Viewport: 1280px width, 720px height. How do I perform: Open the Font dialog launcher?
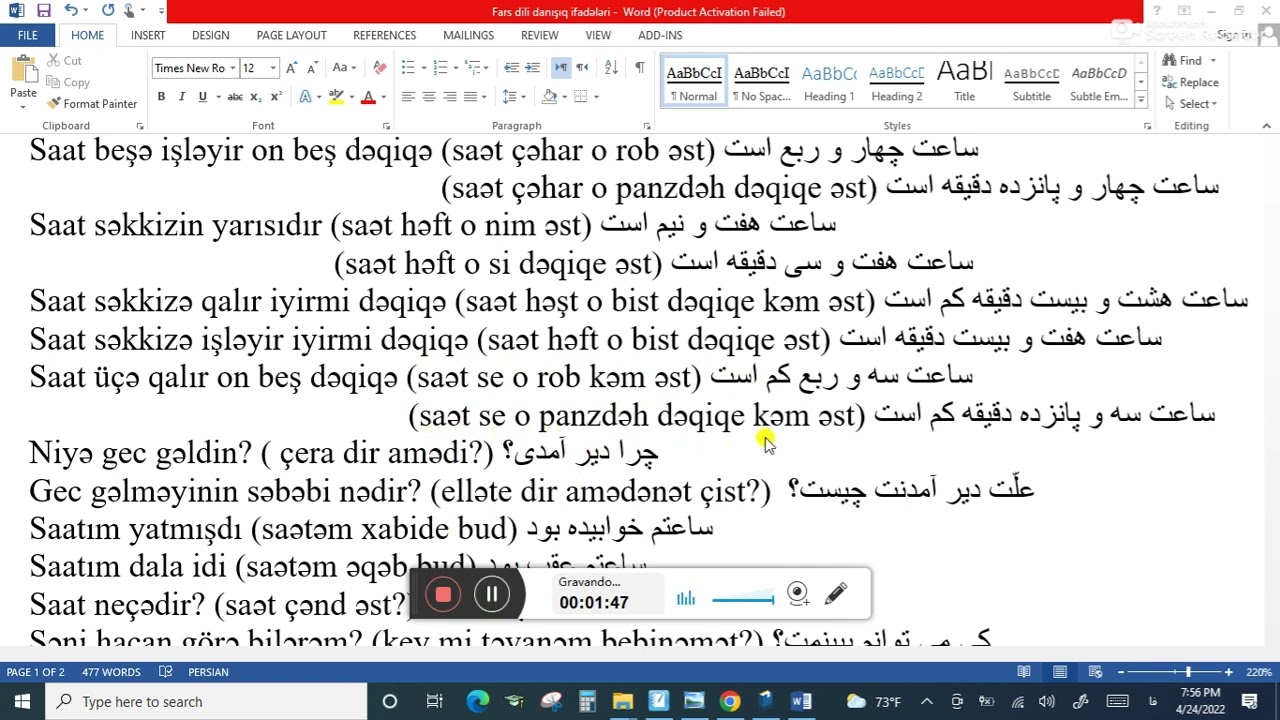coord(386,126)
